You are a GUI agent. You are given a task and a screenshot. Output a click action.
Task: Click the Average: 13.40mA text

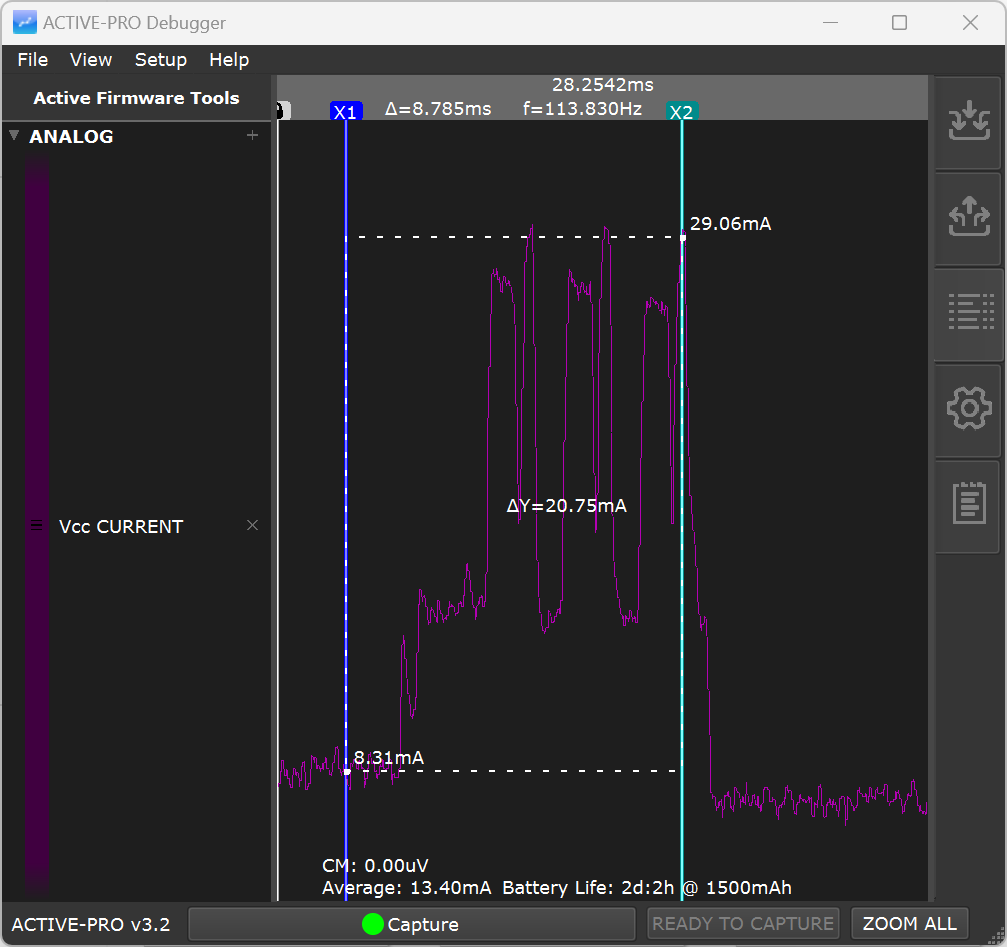407,888
